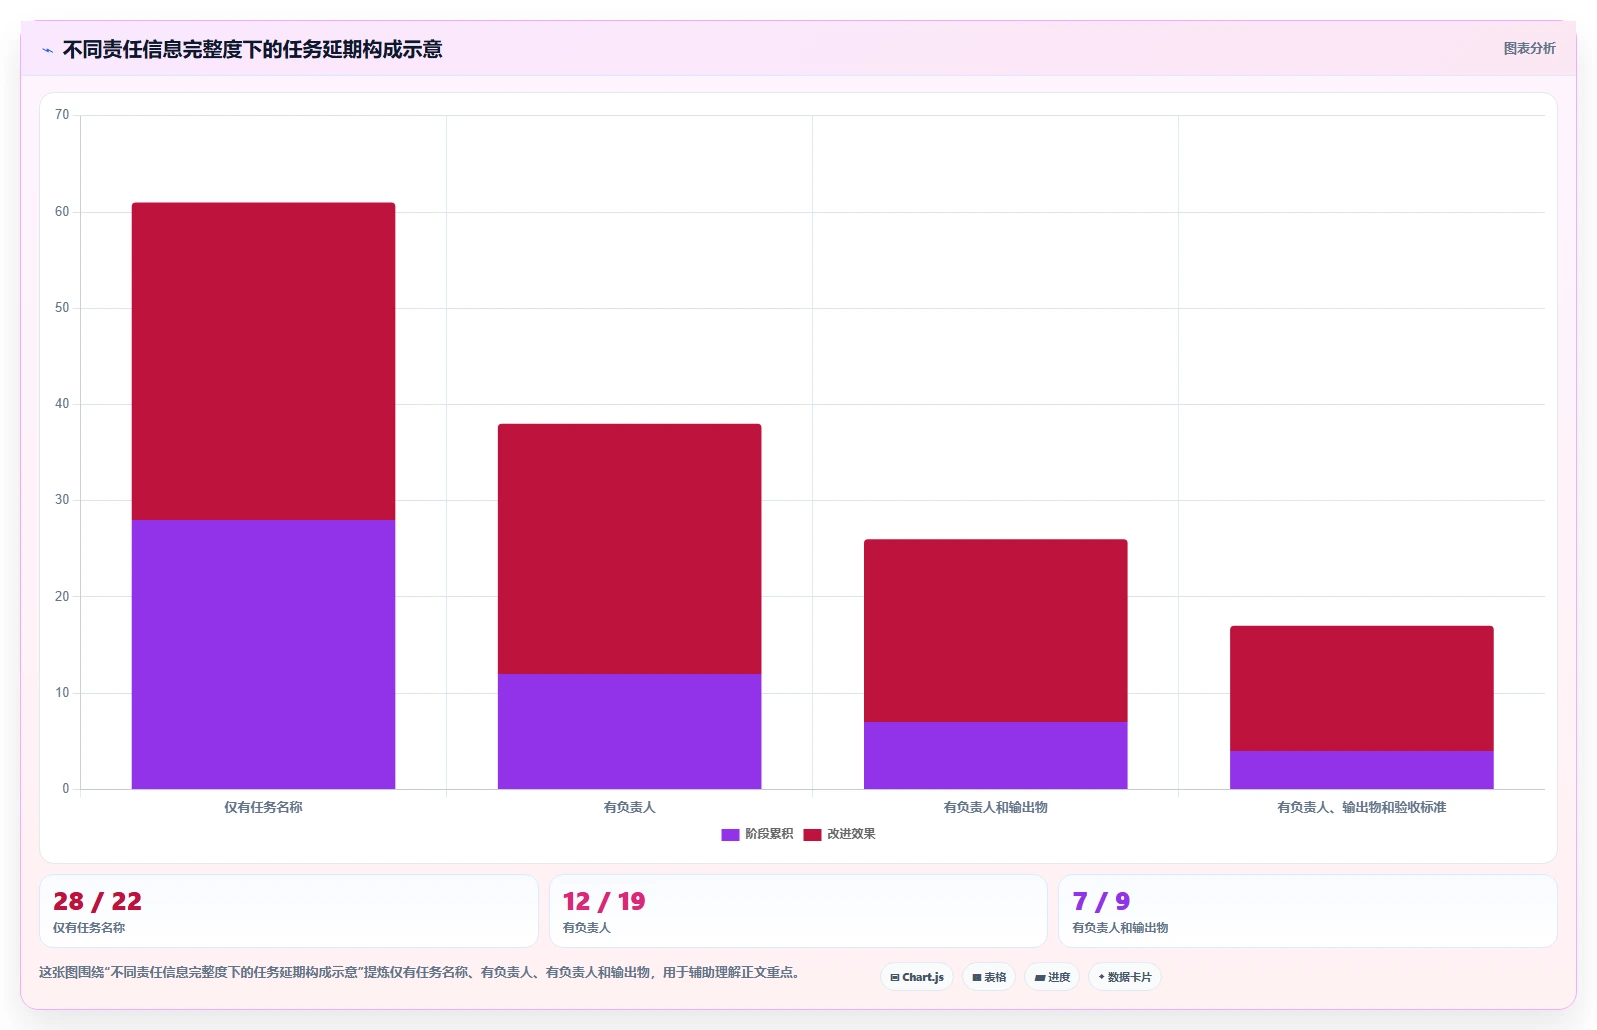Click the y-axis value 50
1597x1030 pixels.
click(62, 308)
